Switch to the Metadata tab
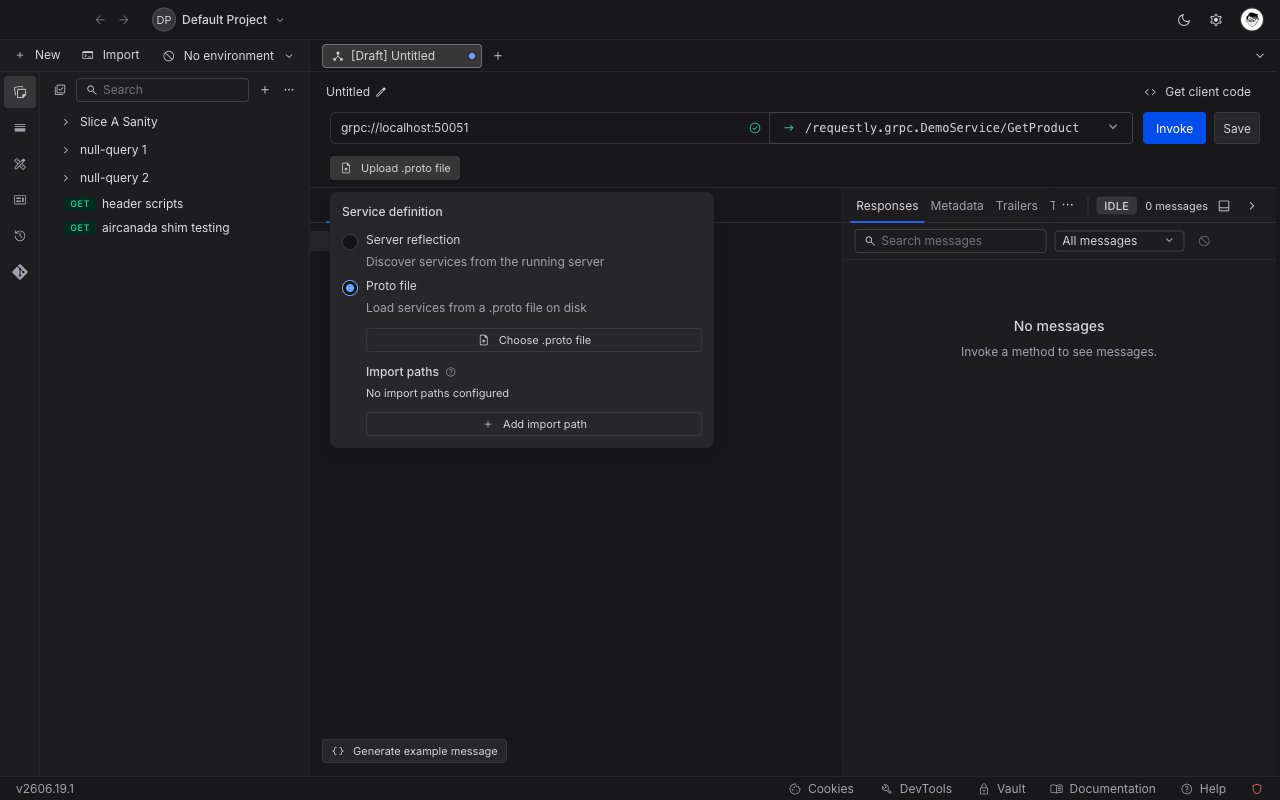 coord(957,206)
